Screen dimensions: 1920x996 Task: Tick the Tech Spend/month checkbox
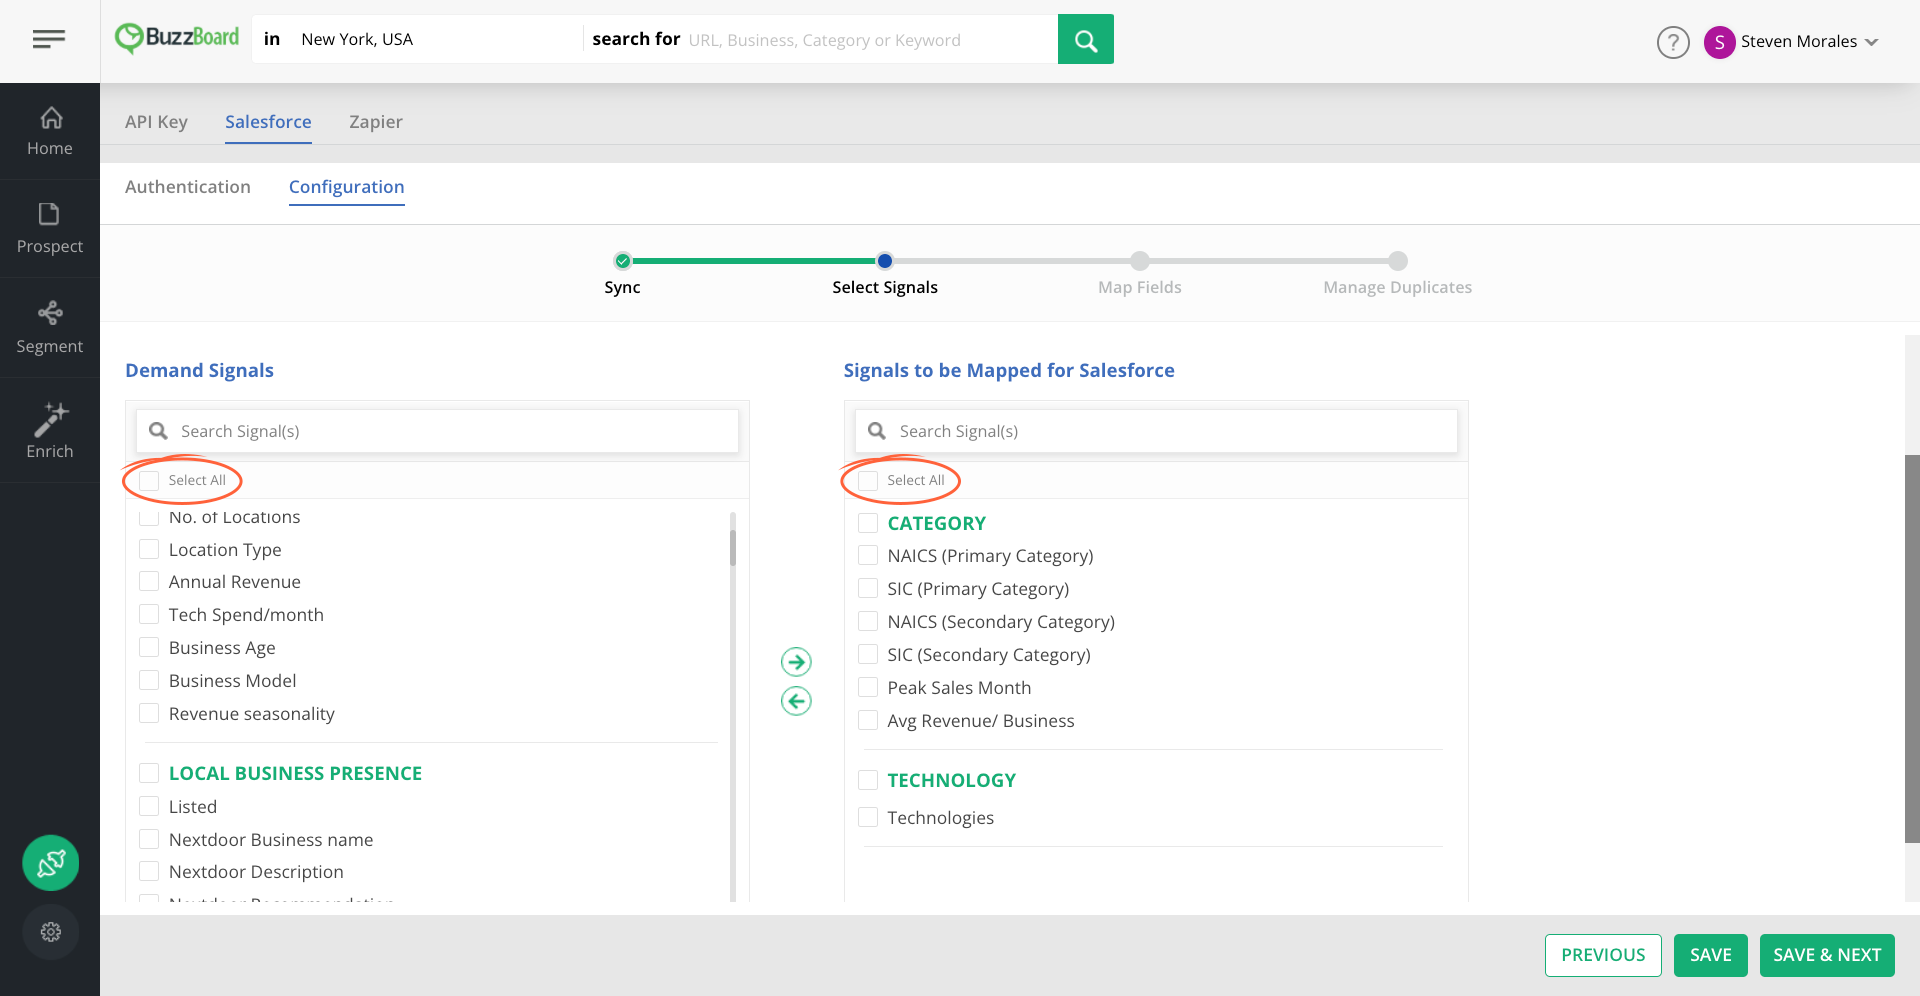tap(149, 614)
